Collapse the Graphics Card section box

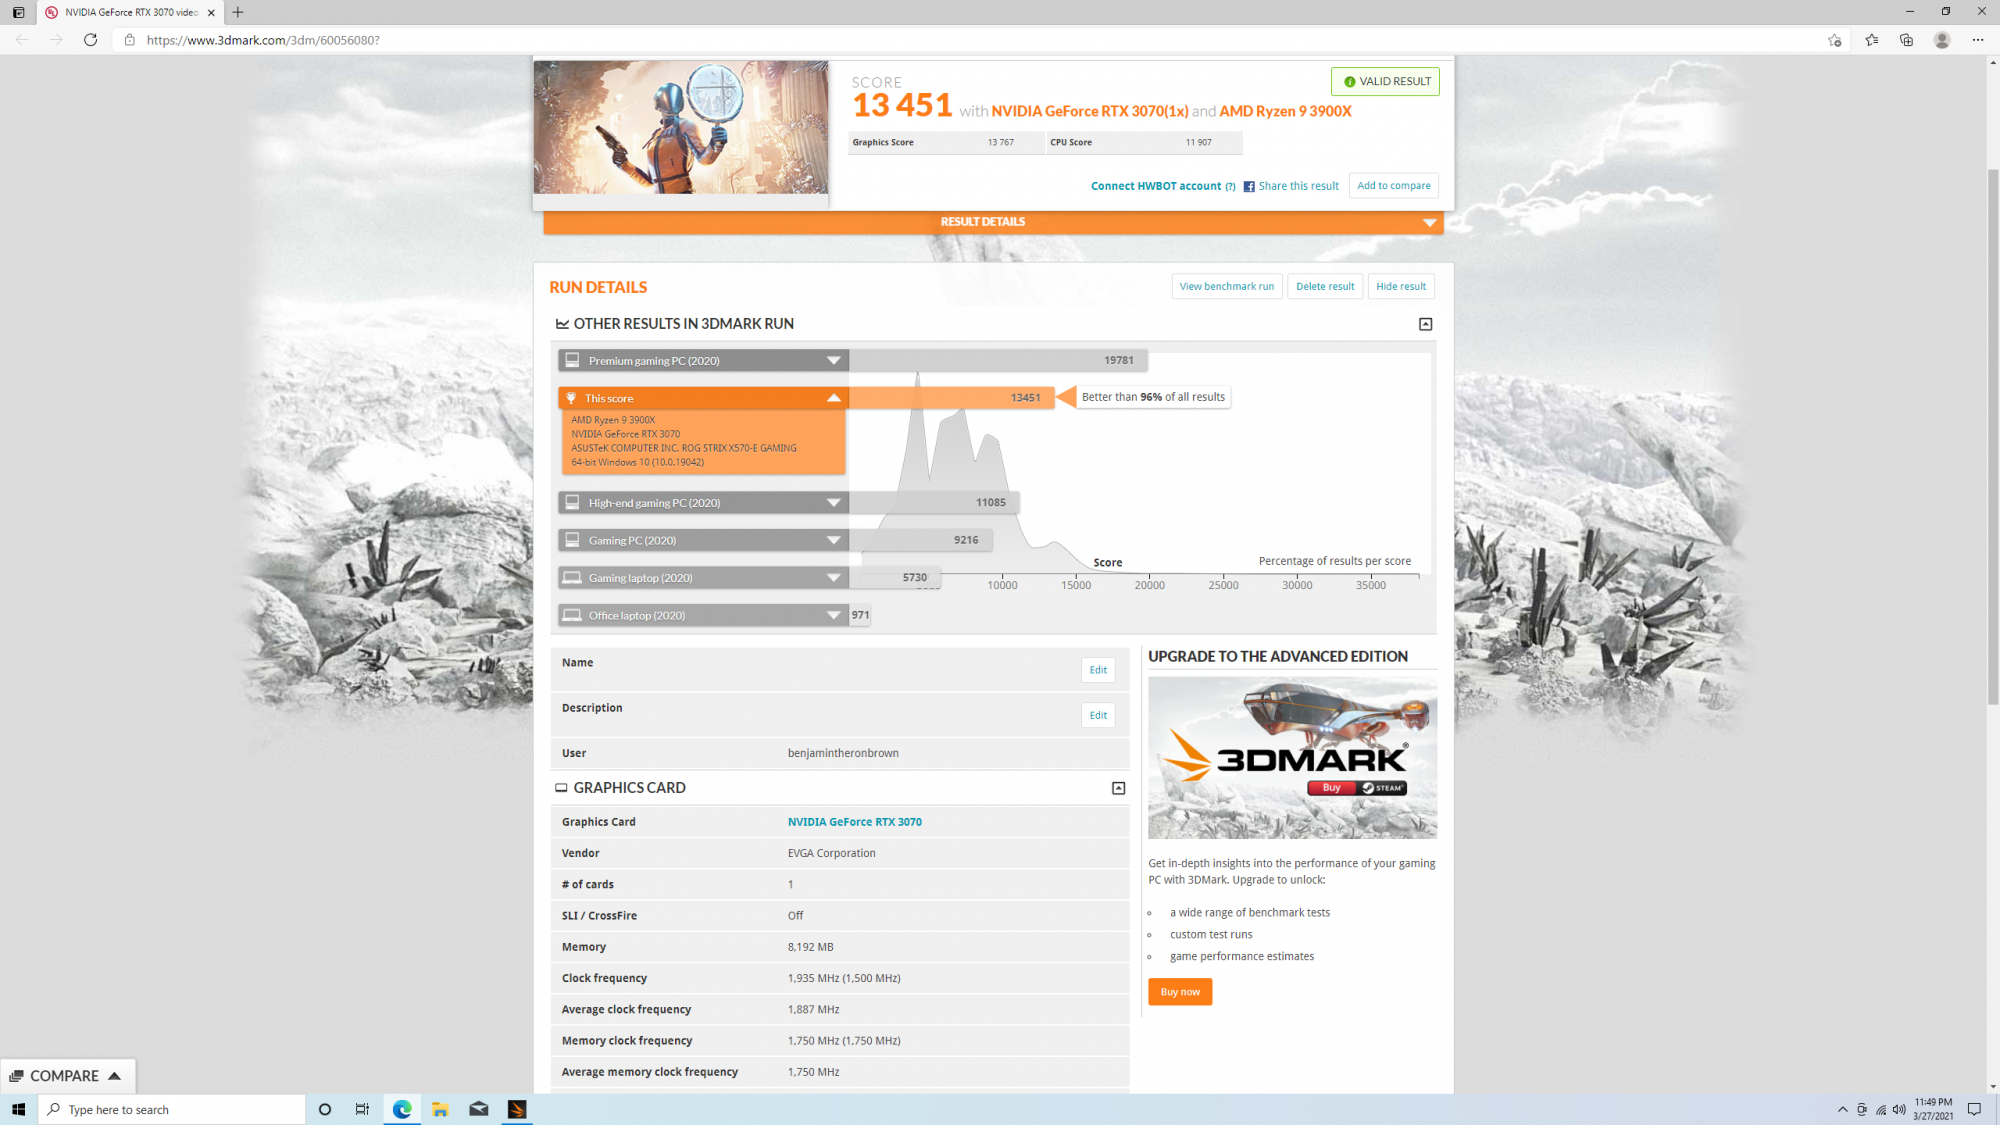point(1118,788)
